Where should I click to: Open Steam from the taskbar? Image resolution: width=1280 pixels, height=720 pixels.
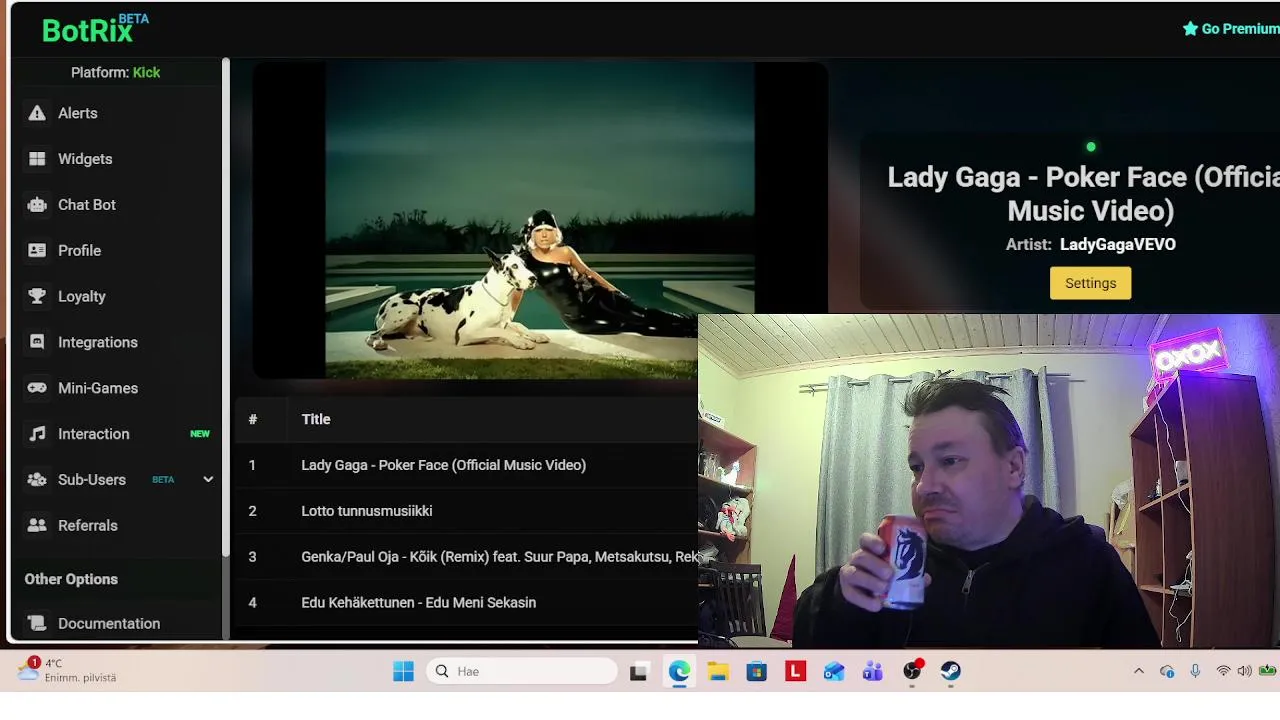coord(951,671)
